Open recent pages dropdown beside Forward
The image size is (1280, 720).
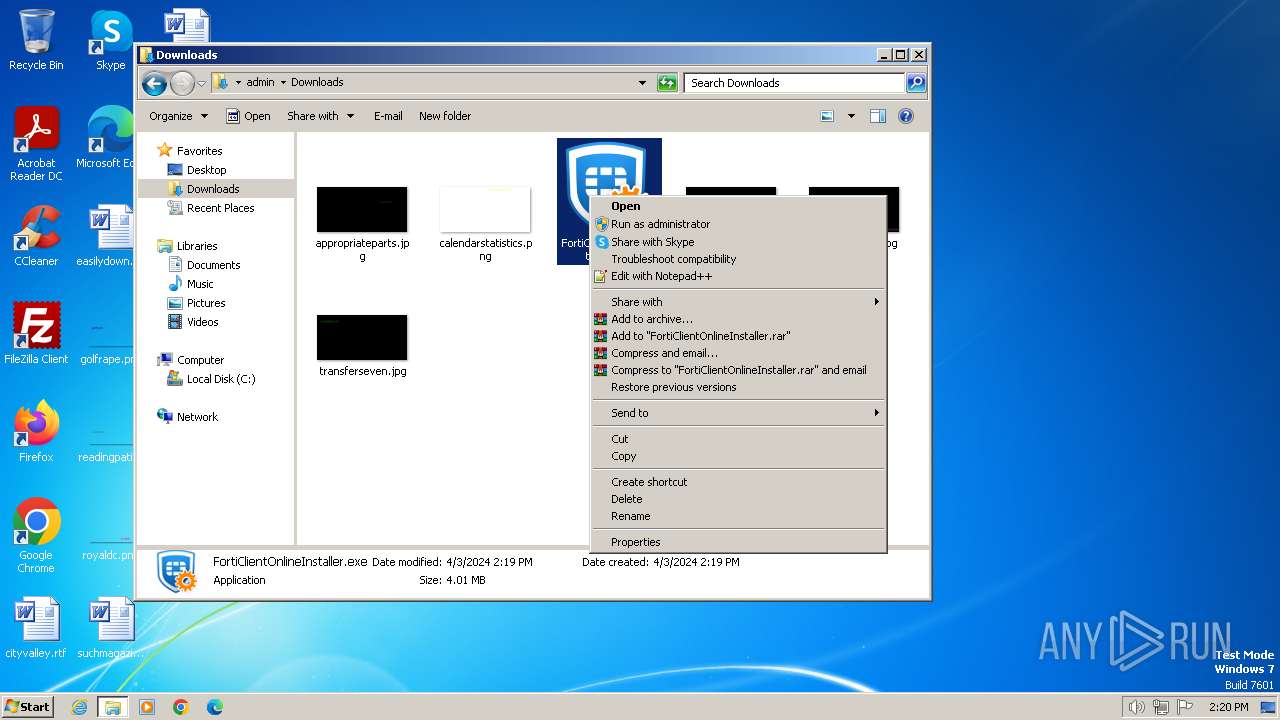click(x=202, y=83)
